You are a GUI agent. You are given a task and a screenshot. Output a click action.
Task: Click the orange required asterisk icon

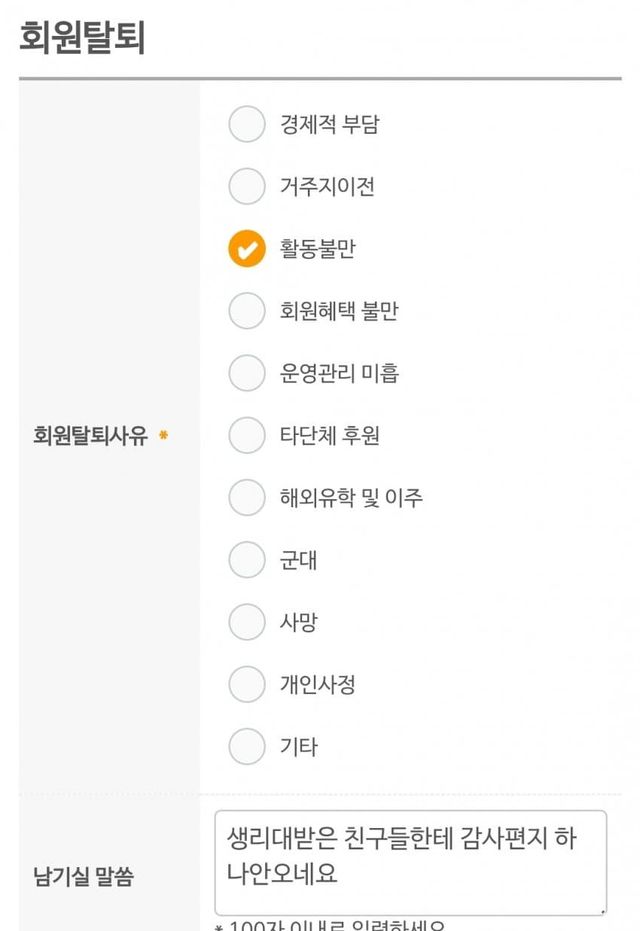click(x=163, y=436)
